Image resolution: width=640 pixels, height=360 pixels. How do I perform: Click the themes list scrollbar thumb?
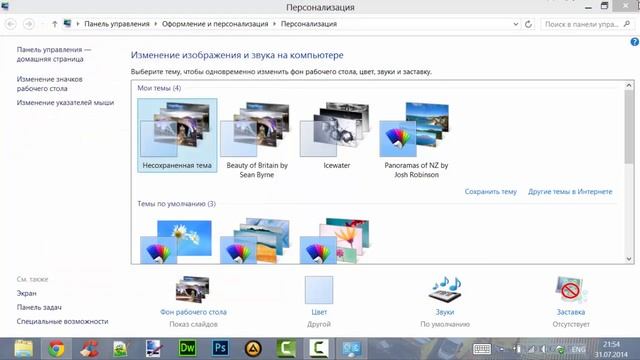629,127
